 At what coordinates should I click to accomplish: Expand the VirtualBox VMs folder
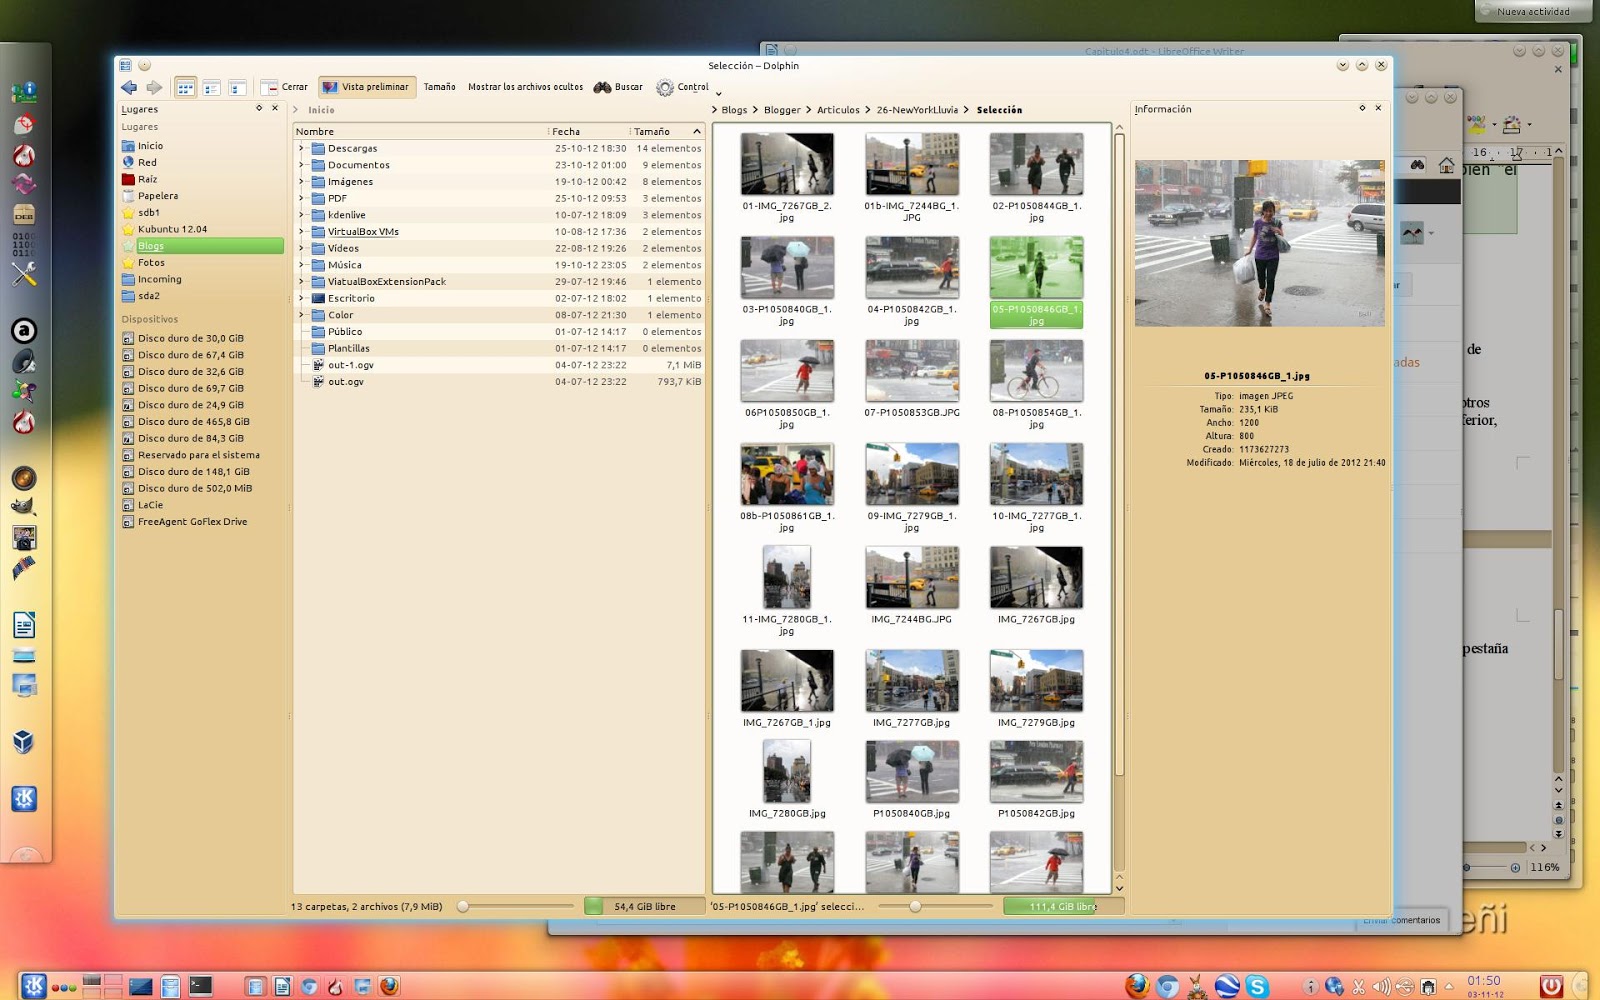tap(301, 232)
